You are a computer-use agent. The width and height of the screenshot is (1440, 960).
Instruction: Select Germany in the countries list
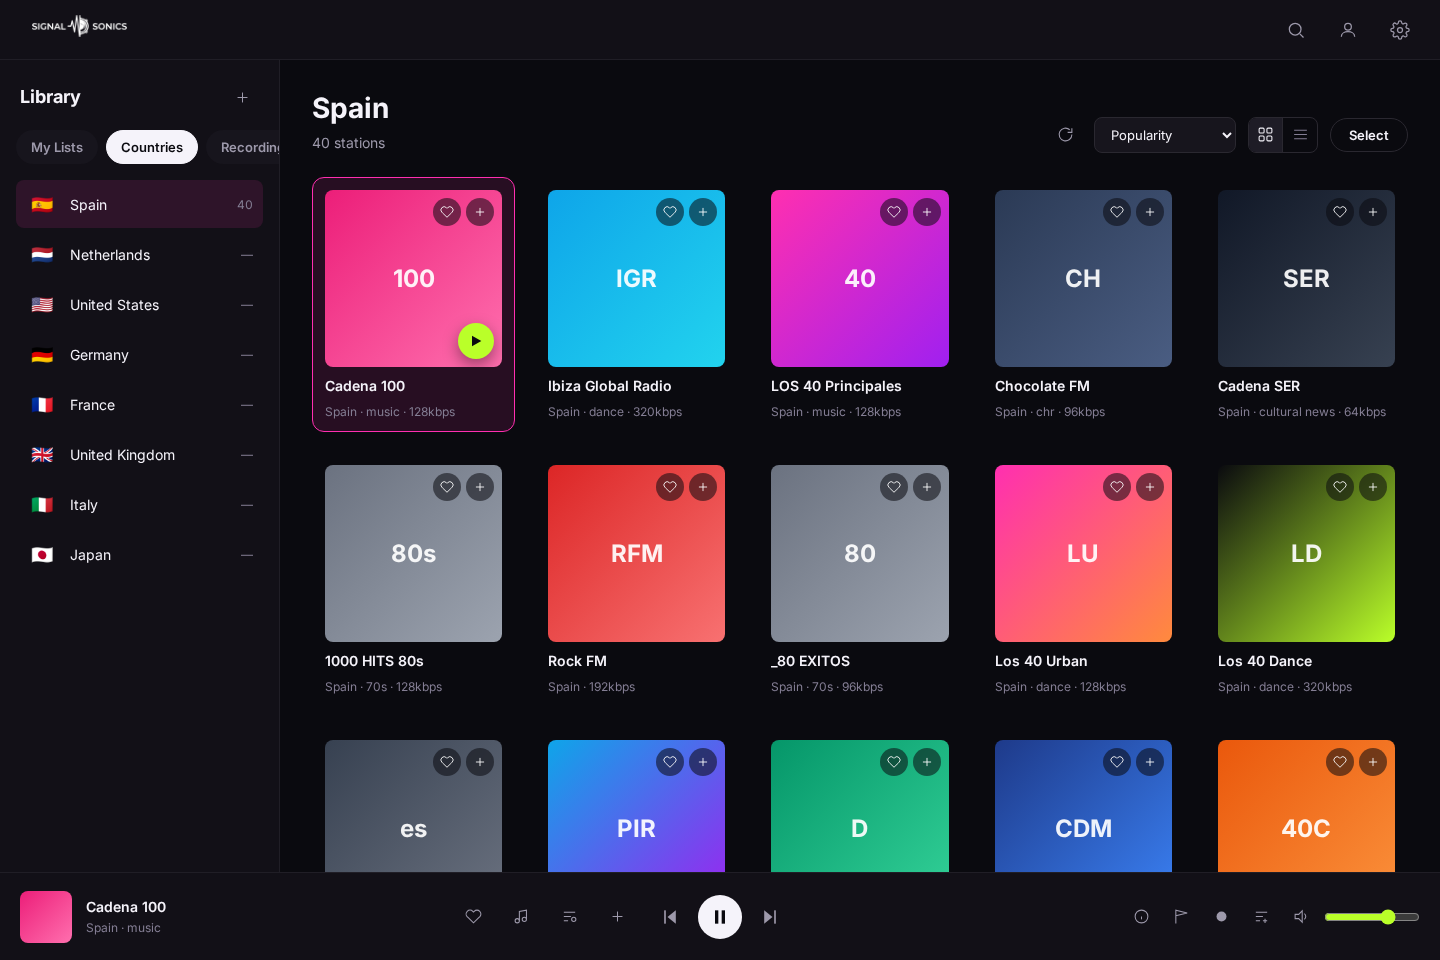(139, 355)
